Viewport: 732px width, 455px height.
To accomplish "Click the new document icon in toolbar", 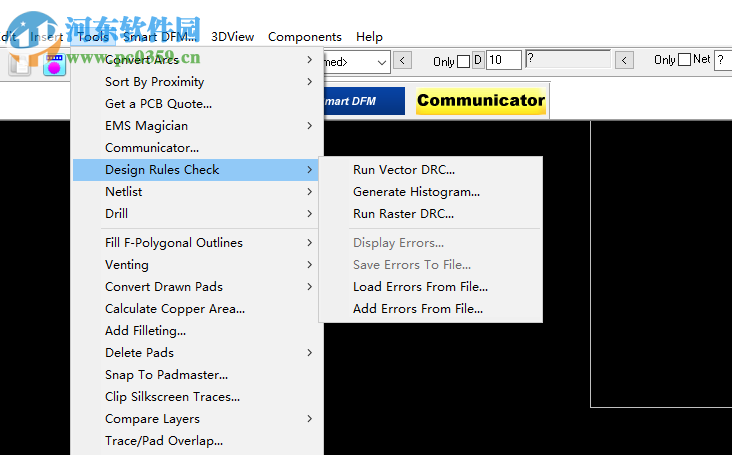I will tap(20, 65).
